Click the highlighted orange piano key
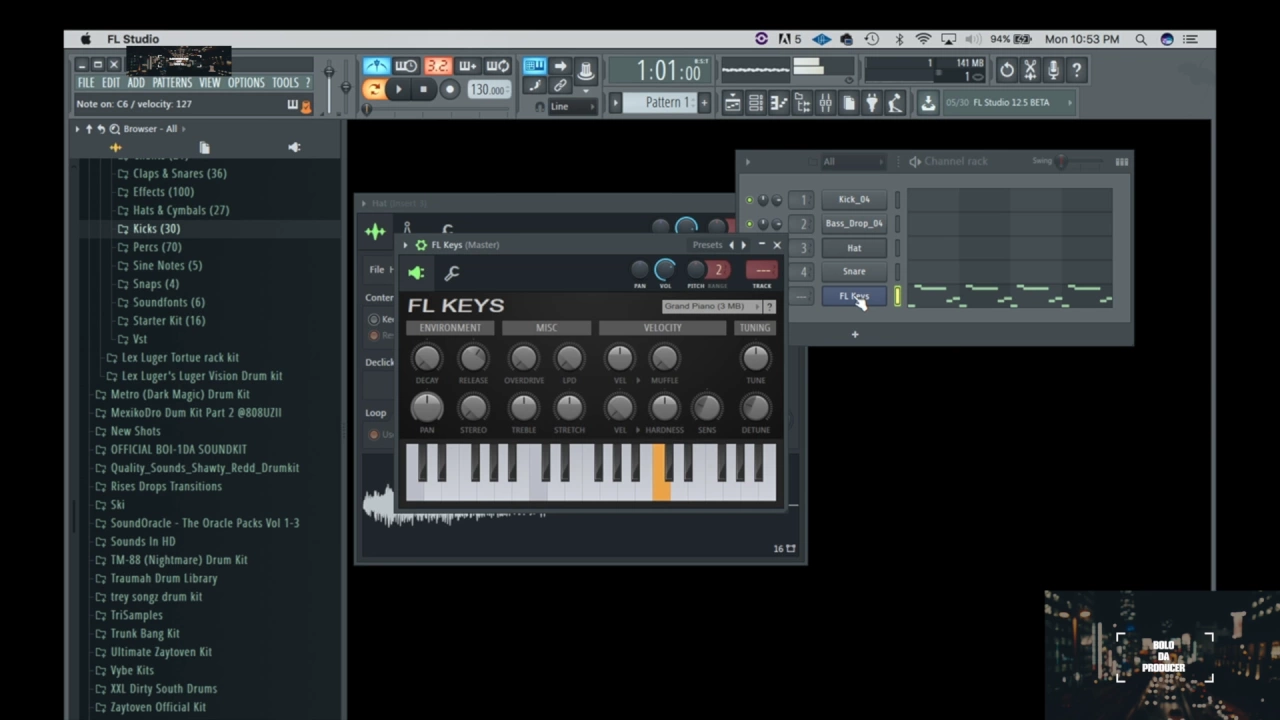 [661, 472]
